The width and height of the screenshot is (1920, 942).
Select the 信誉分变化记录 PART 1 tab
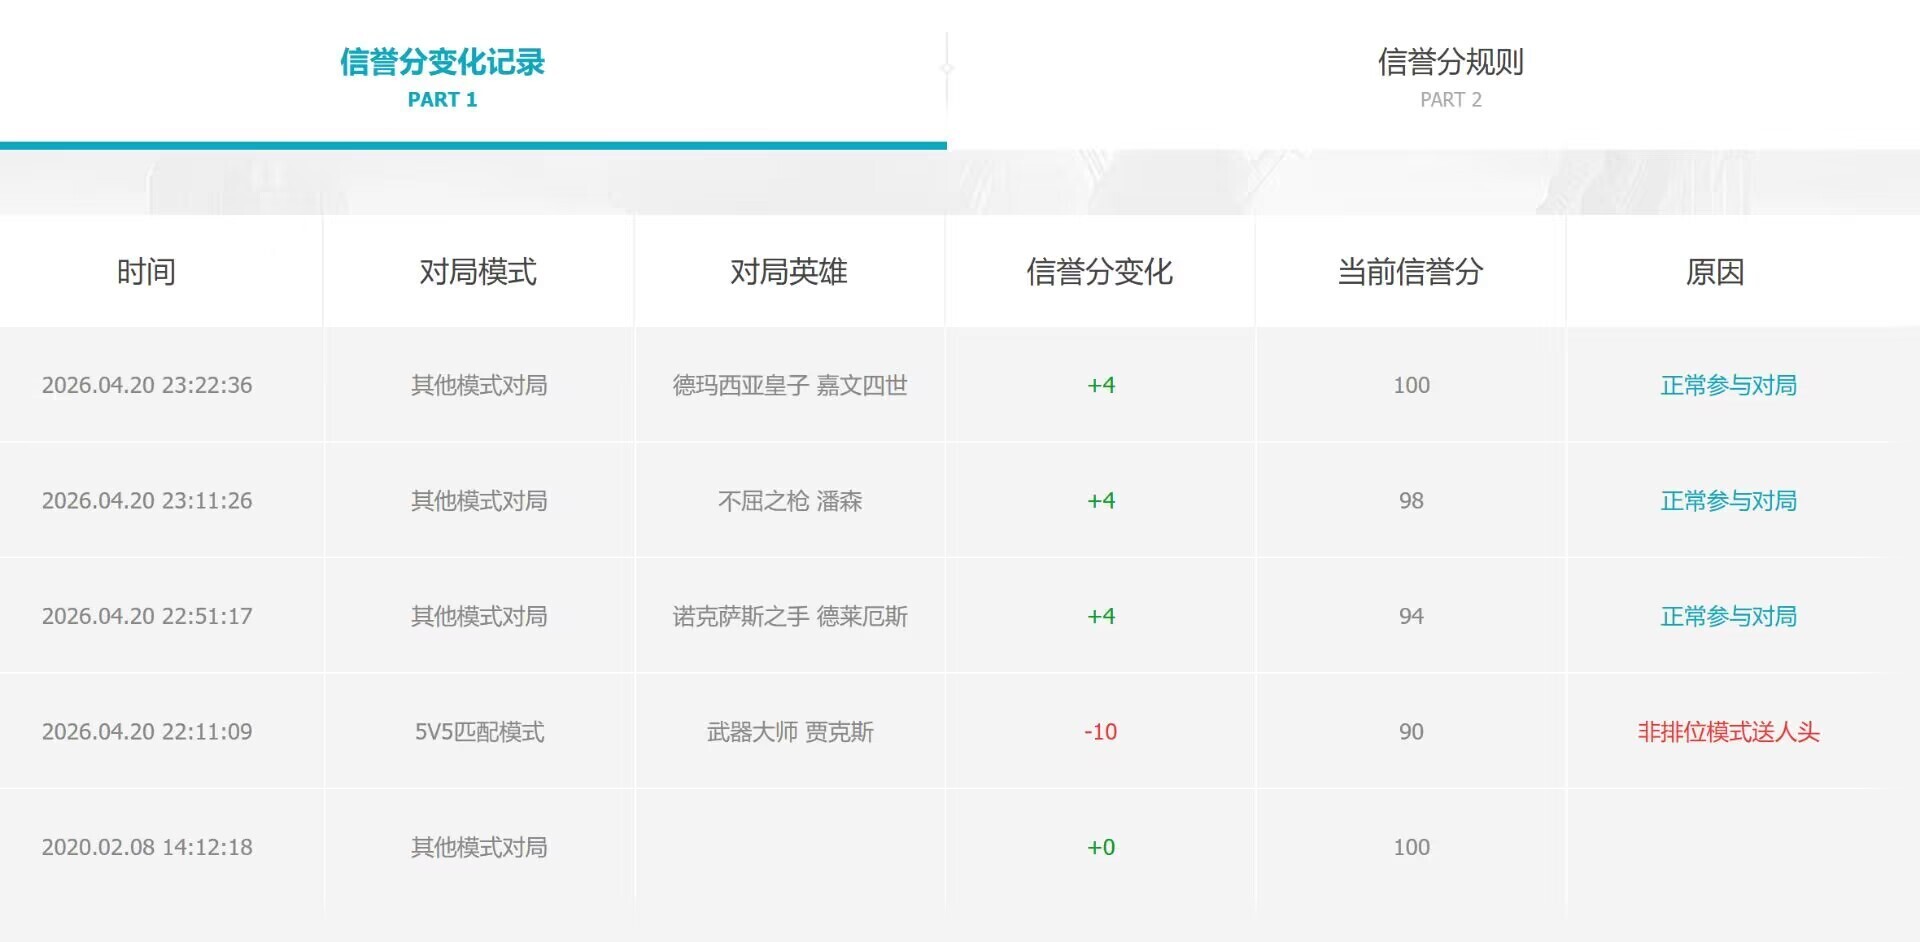click(442, 76)
